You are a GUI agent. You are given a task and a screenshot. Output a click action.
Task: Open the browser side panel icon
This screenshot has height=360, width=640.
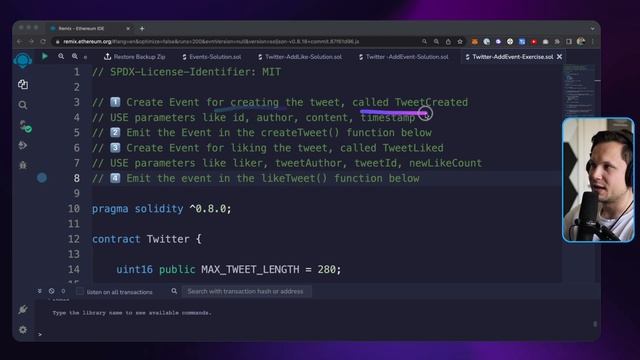click(569, 42)
